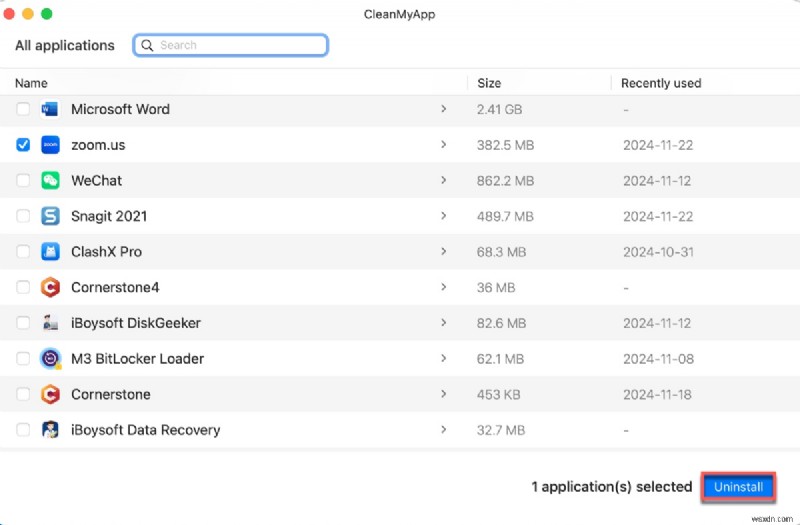Expand M3 BitLocker Loader chevron
Viewport: 800px width, 525px height.
point(443,358)
